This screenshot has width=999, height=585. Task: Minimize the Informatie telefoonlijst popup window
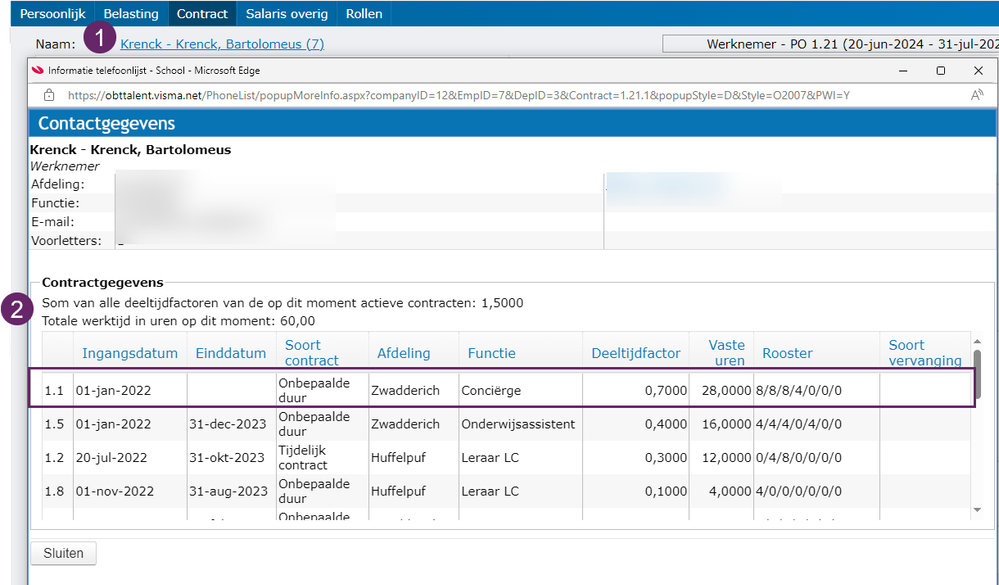[903, 71]
